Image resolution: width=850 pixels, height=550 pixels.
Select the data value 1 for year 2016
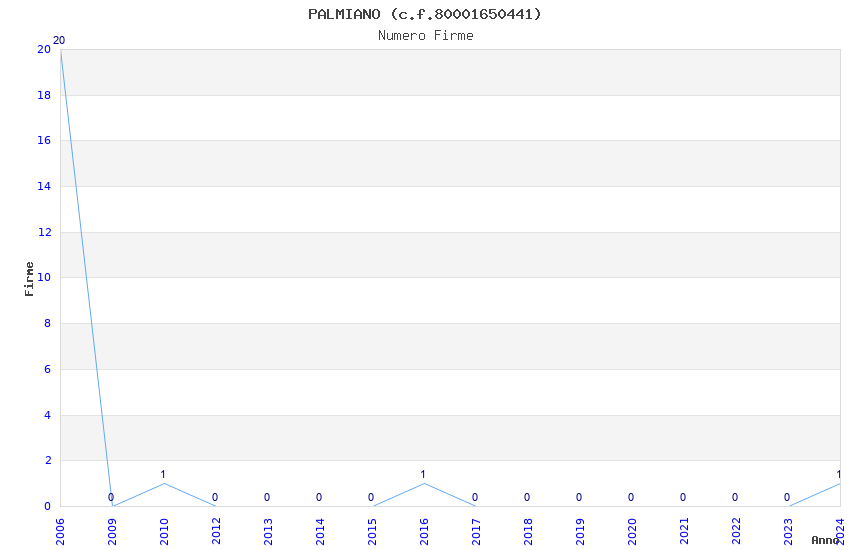click(x=423, y=474)
